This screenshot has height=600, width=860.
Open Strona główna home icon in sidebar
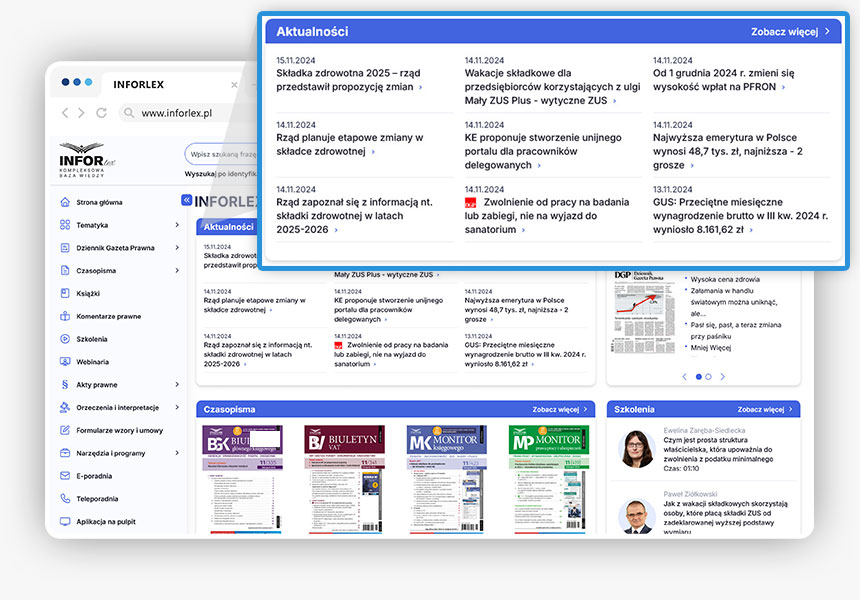[65, 202]
